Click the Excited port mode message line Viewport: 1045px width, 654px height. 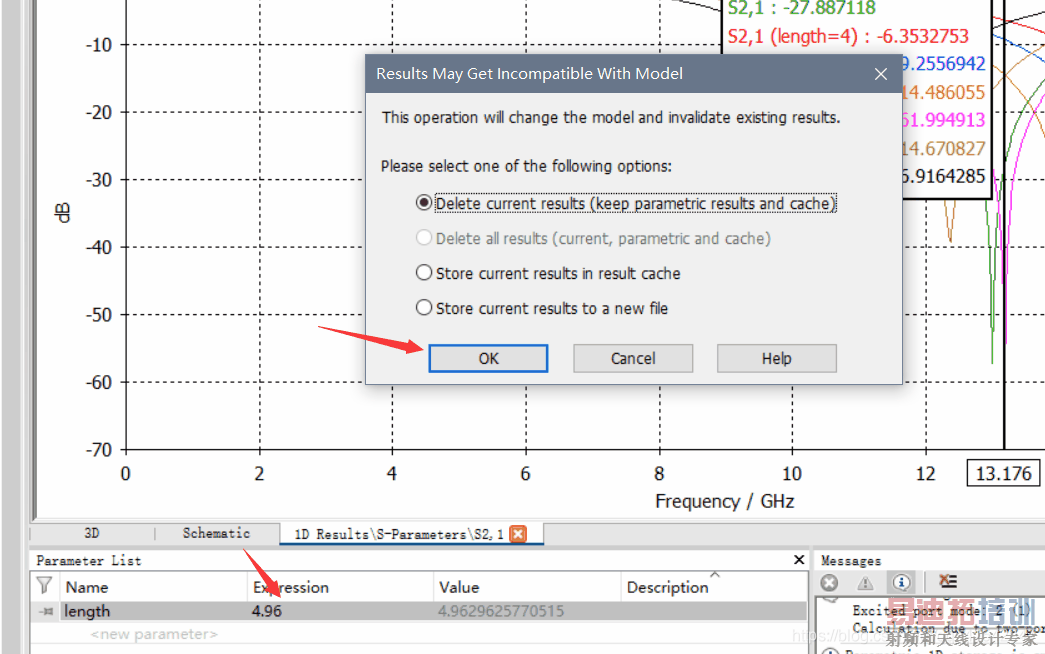click(x=941, y=611)
